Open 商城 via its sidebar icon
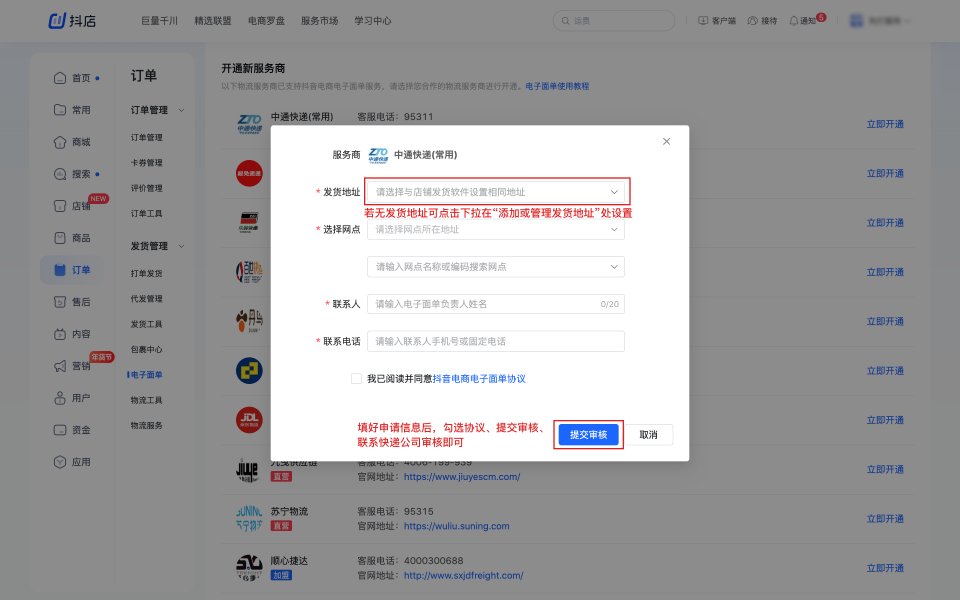 point(60,142)
